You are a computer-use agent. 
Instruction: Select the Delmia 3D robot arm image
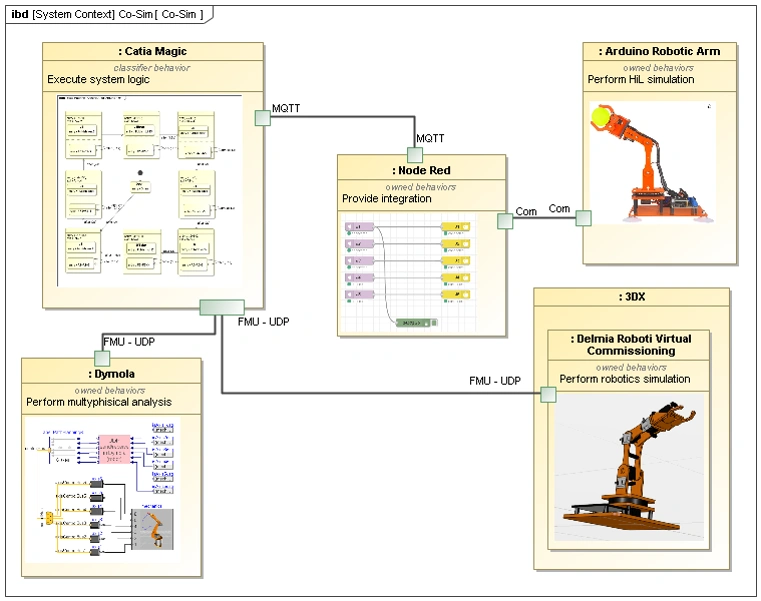[629, 467]
